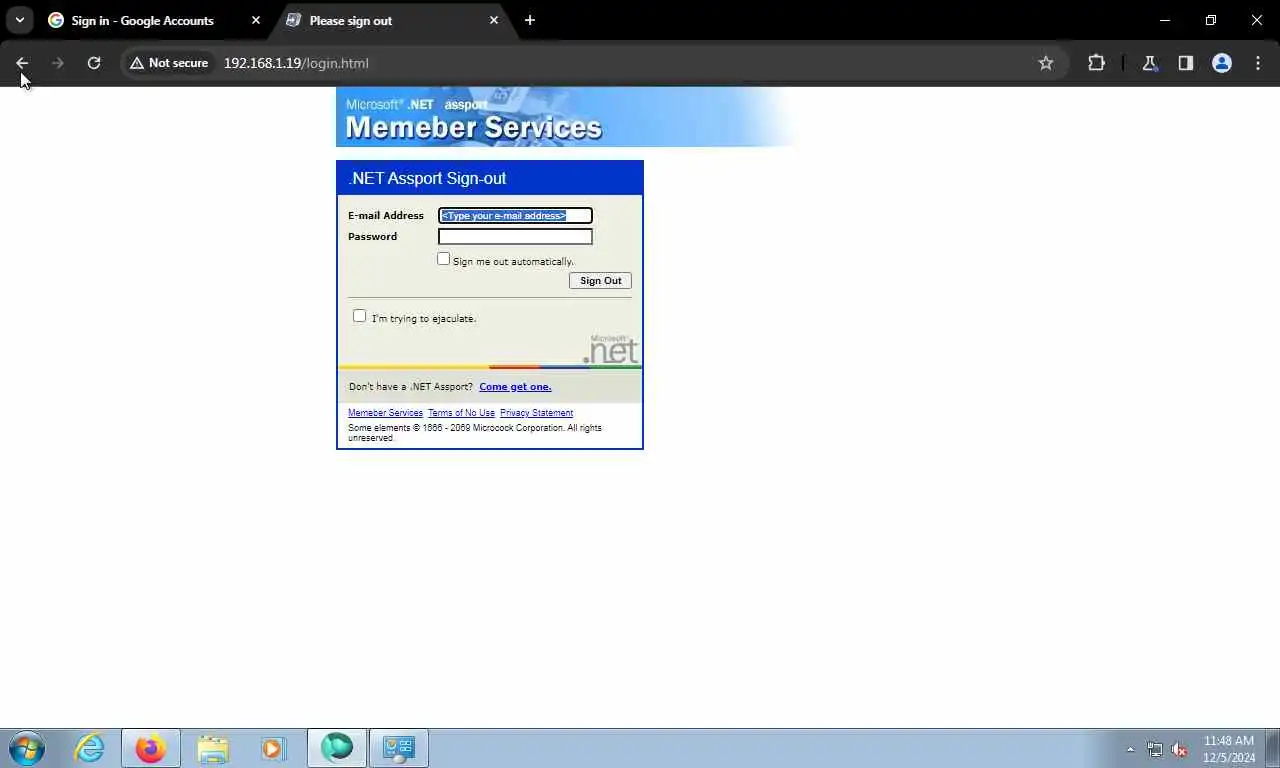This screenshot has height=768, width=1280.
Task: Open Windows Explorer folder icon
Action: tap(212, 748)
